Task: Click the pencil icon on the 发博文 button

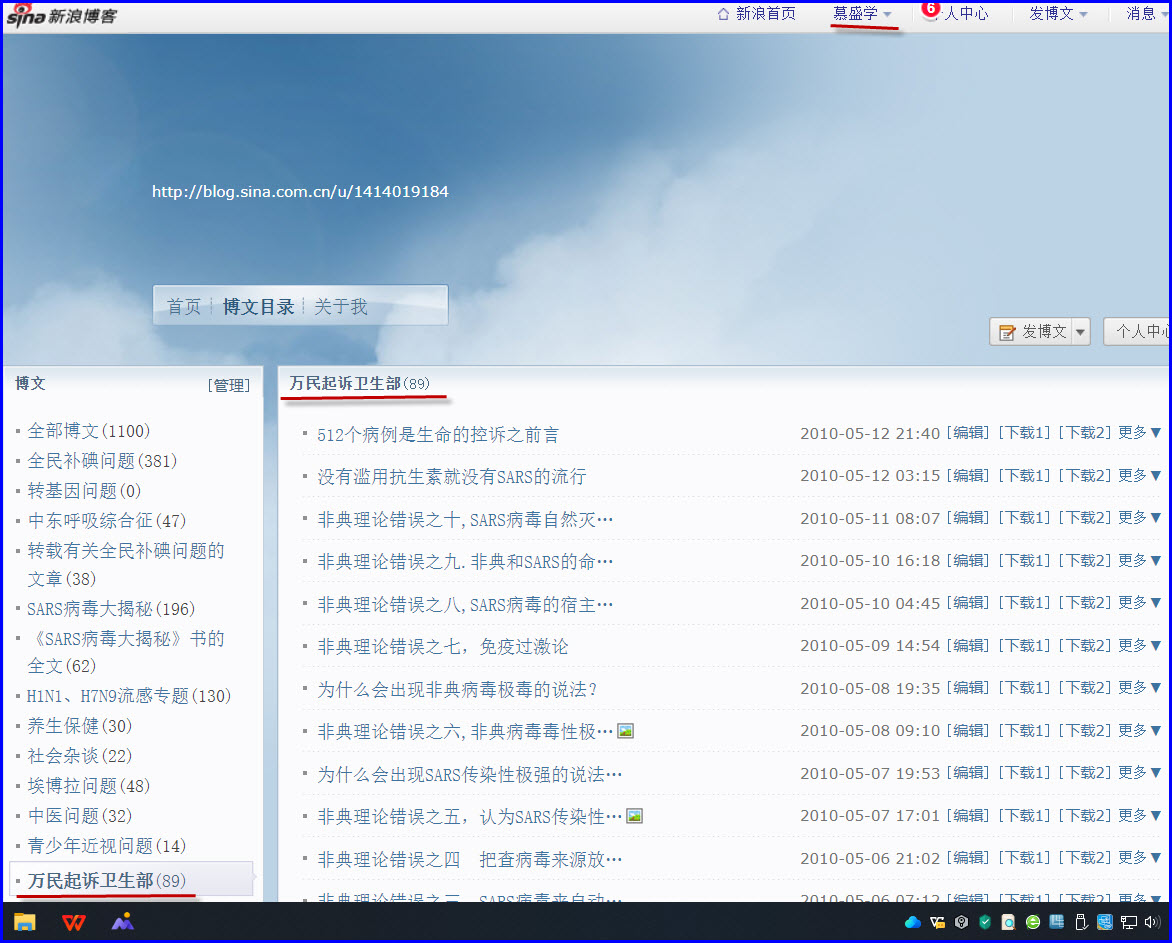Action: tap(1006, 332)
